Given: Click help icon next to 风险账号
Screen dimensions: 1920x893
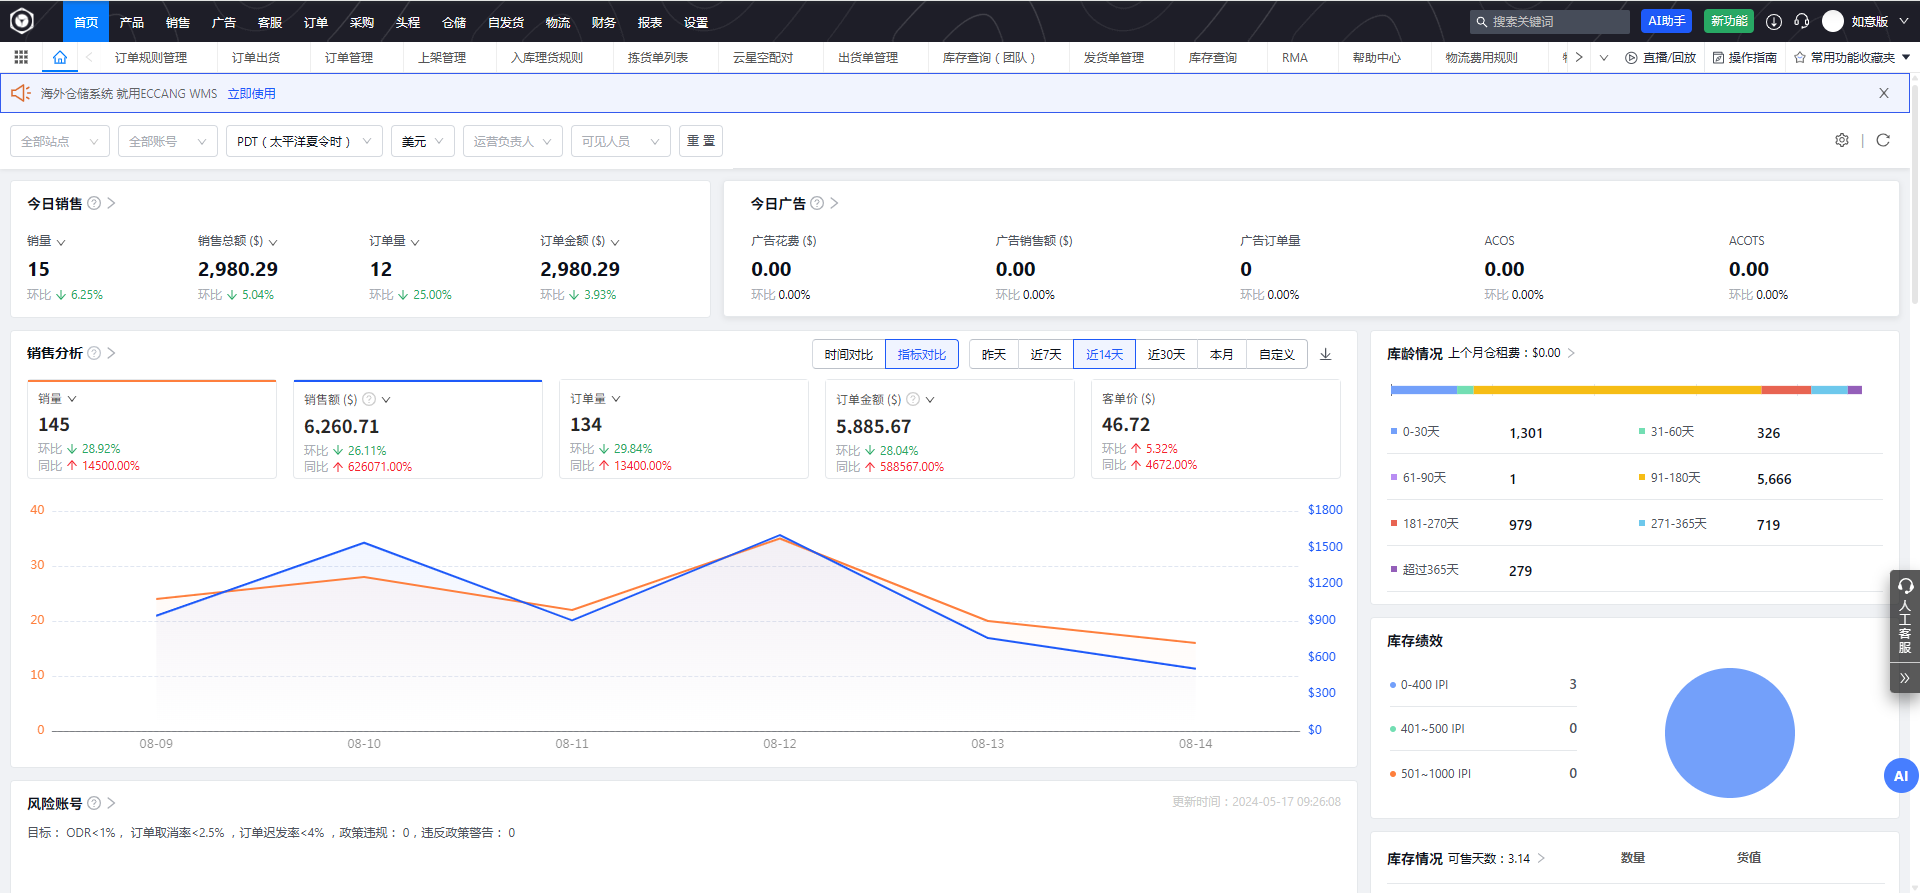Looking at the screenshot, I should pos(94,803).
